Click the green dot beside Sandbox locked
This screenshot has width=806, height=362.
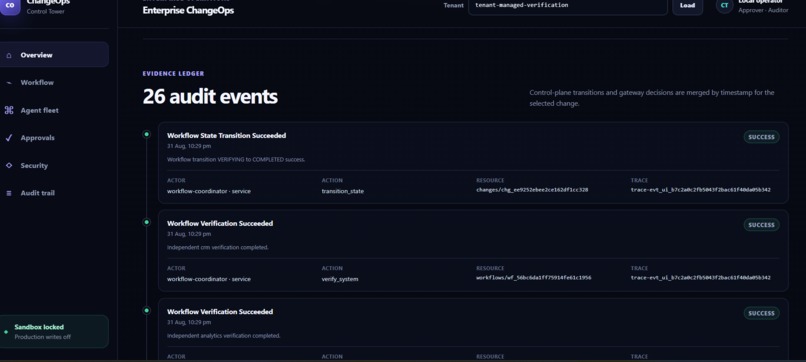[6, 332]
